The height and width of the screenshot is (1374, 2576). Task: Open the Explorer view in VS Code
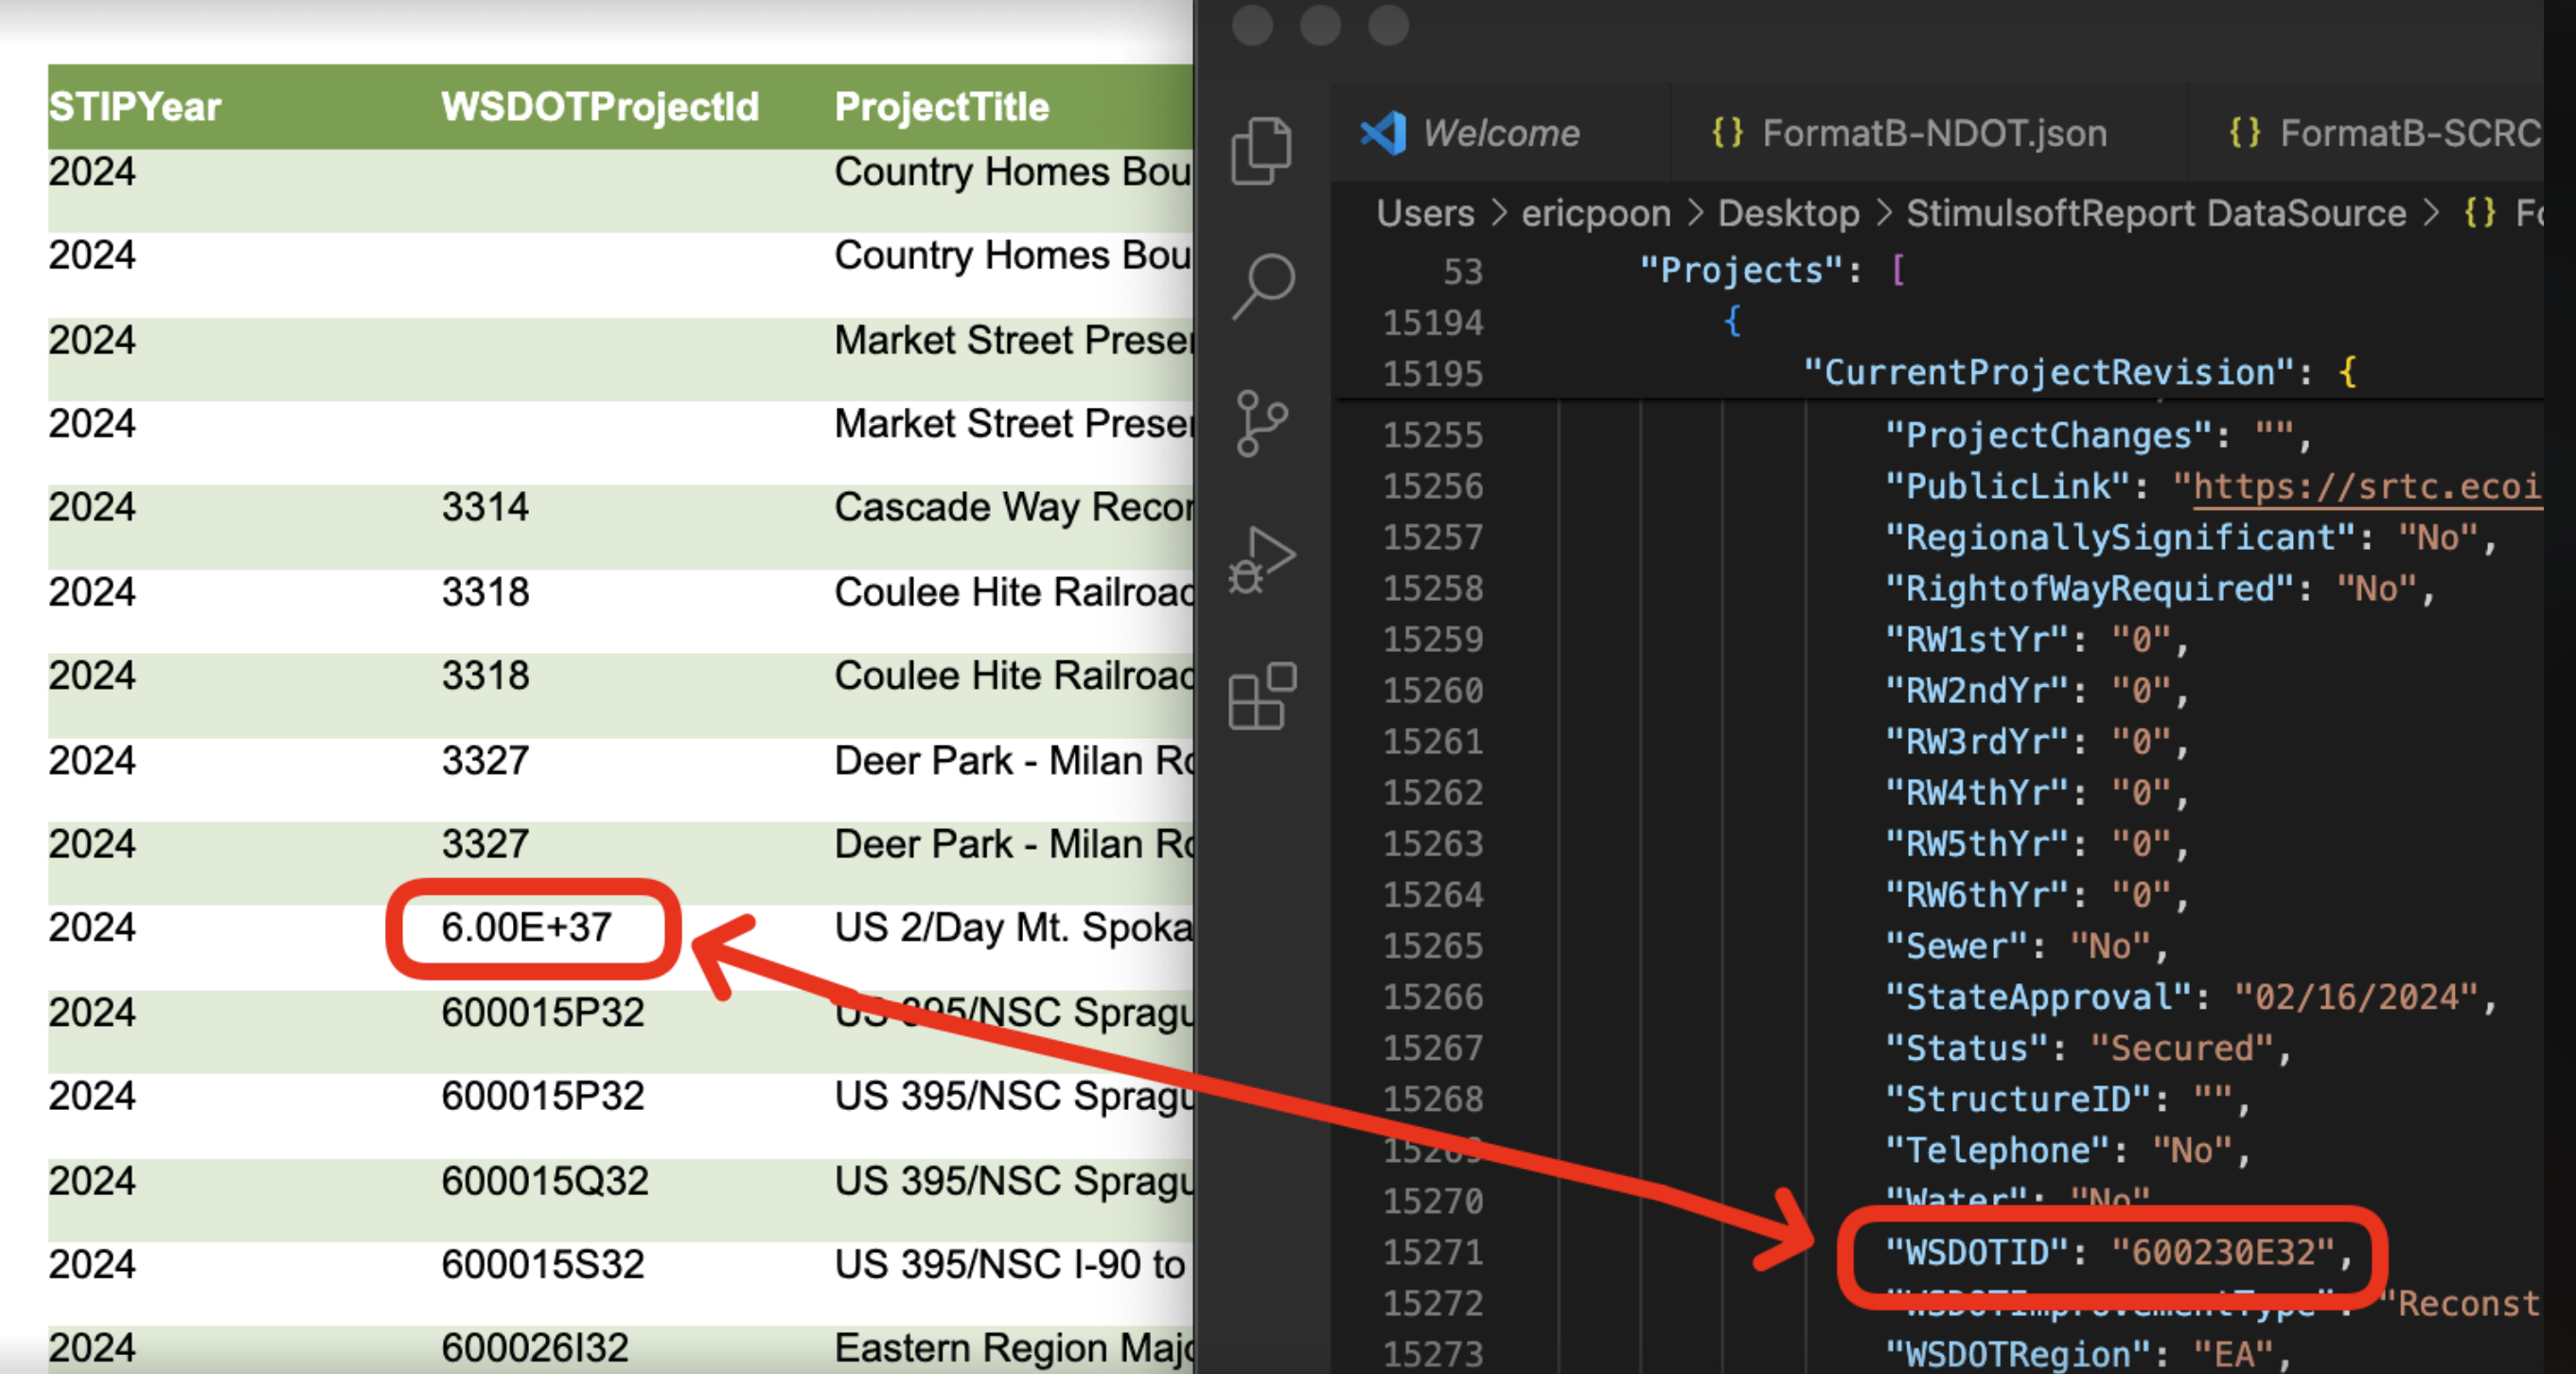(x=1261, y=150)
